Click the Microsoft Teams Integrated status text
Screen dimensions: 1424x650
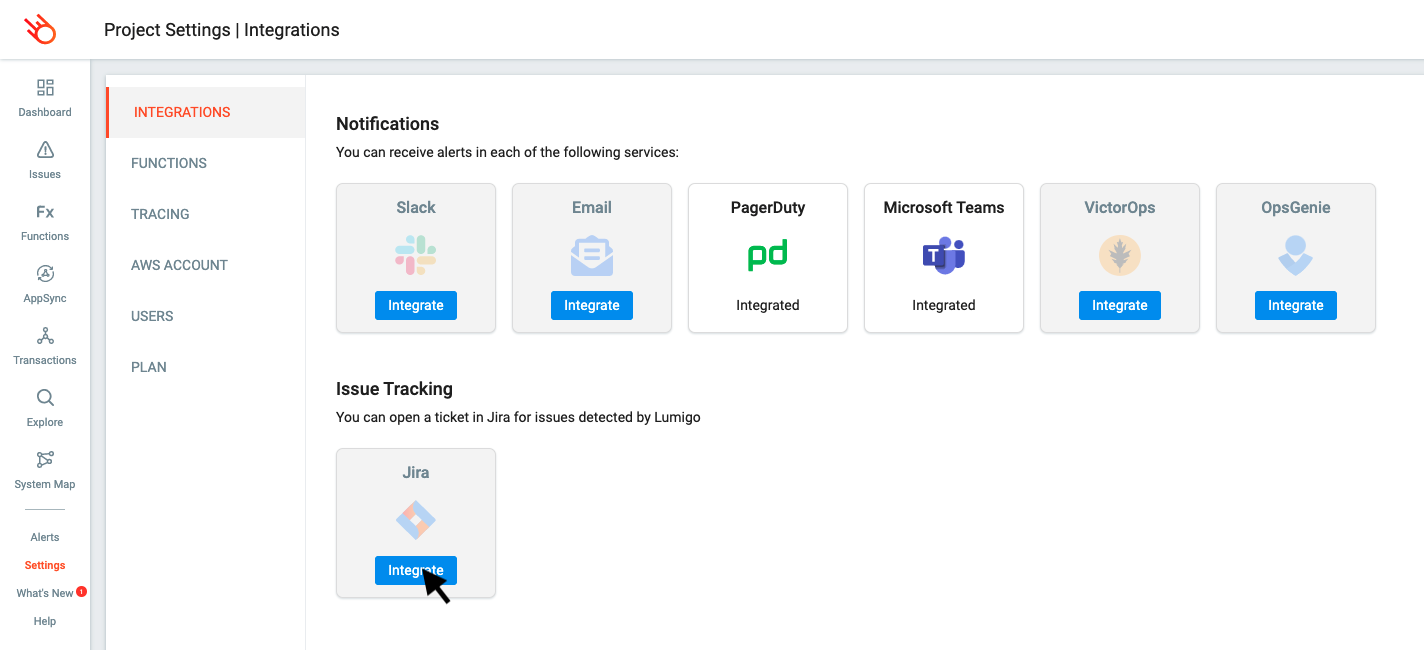[944, 305]
